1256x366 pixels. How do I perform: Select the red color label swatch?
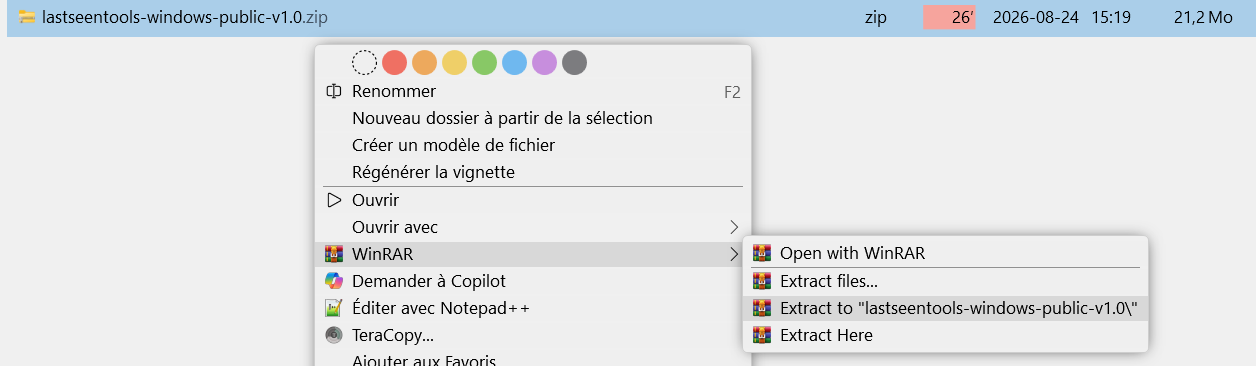394,63
